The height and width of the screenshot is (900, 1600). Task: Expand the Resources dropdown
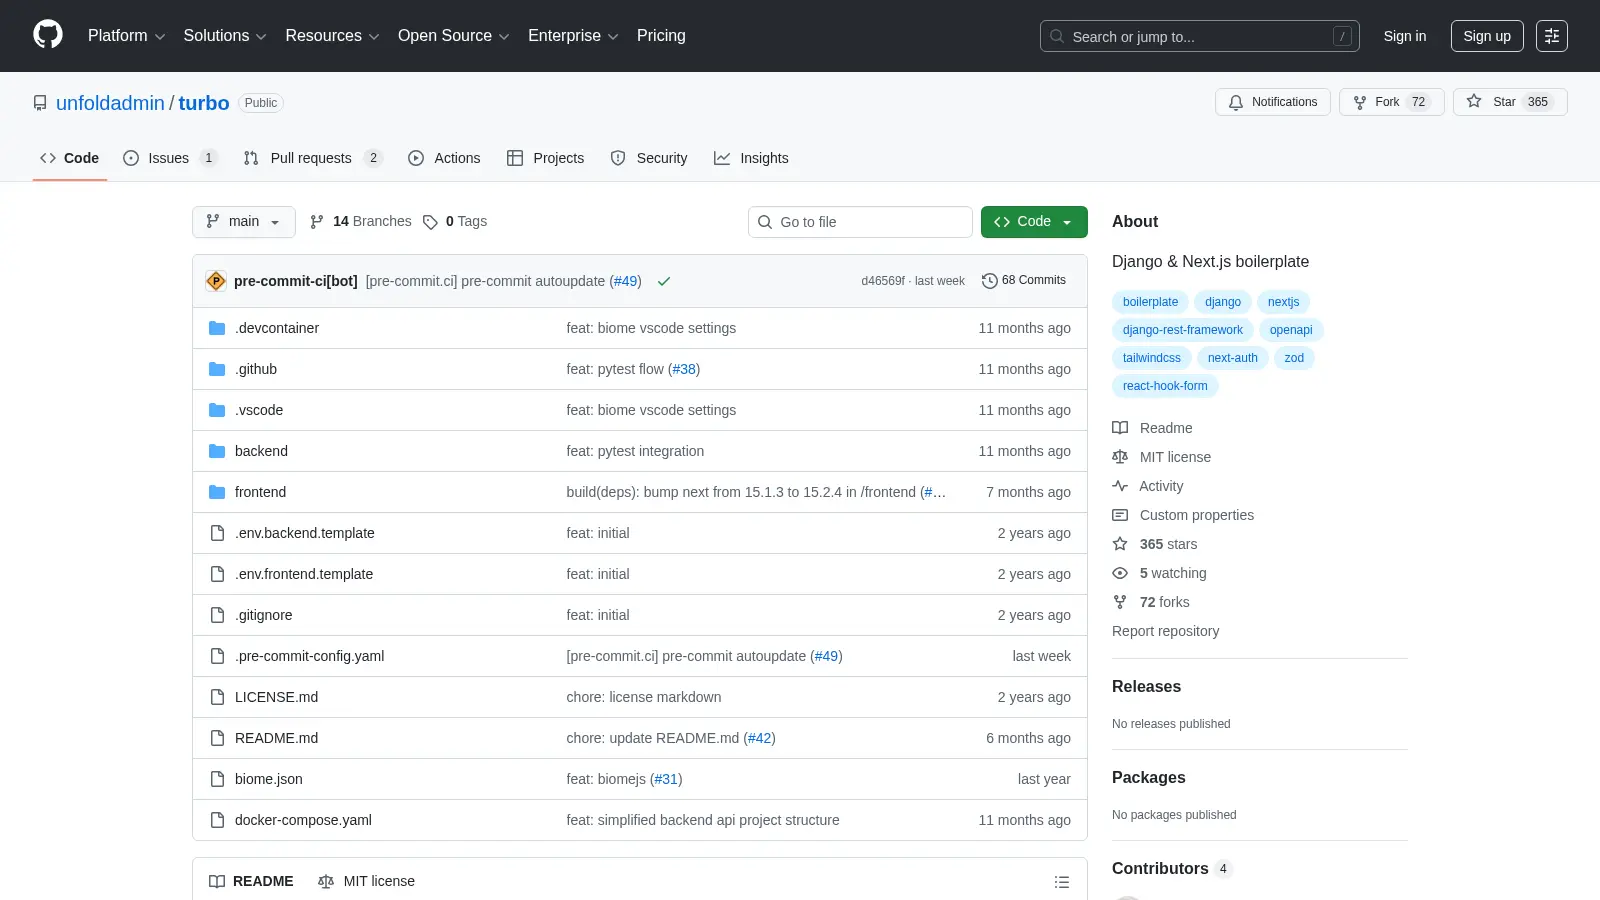[332, 36]
